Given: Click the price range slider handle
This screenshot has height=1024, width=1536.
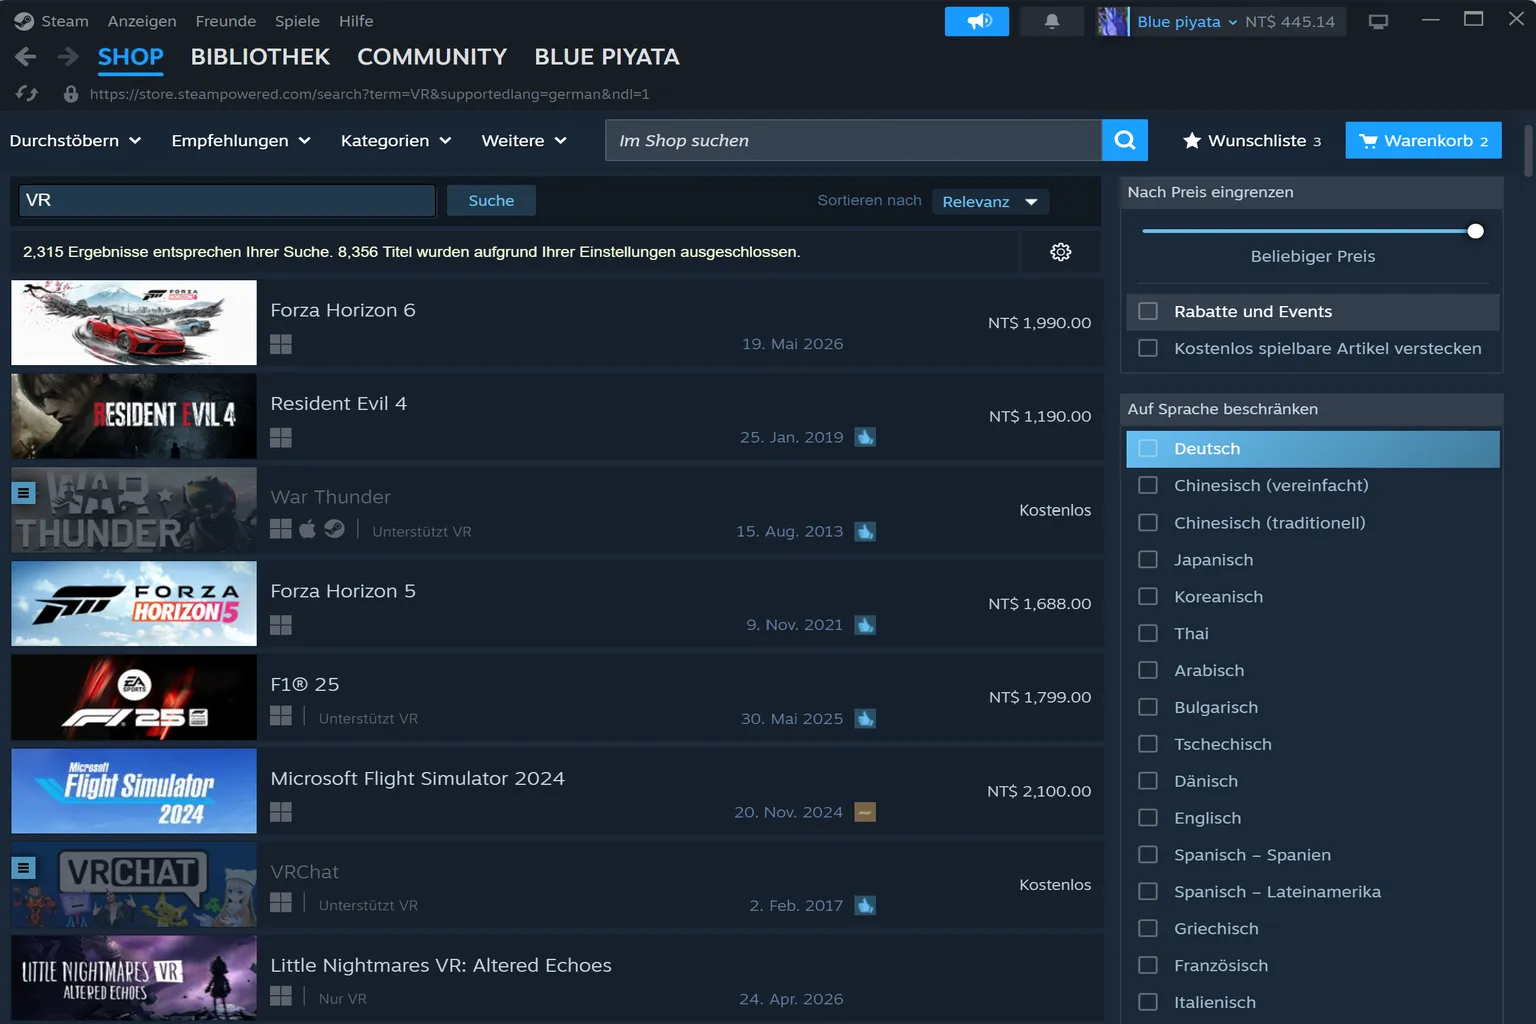Looking at the screenshot, I should point(1475,231).
